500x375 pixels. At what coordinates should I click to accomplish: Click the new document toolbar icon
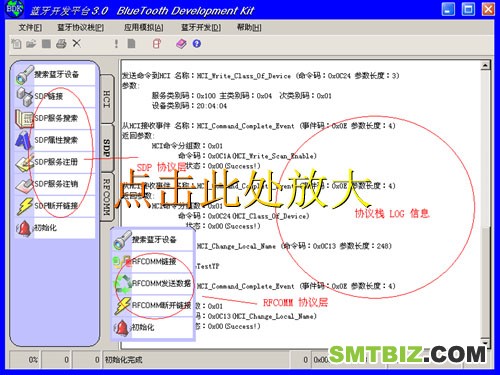click(x=16, y=44)
